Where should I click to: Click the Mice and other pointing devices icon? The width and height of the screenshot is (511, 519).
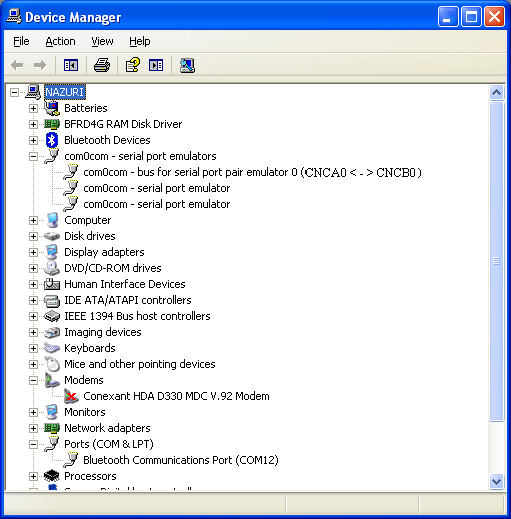52,364
